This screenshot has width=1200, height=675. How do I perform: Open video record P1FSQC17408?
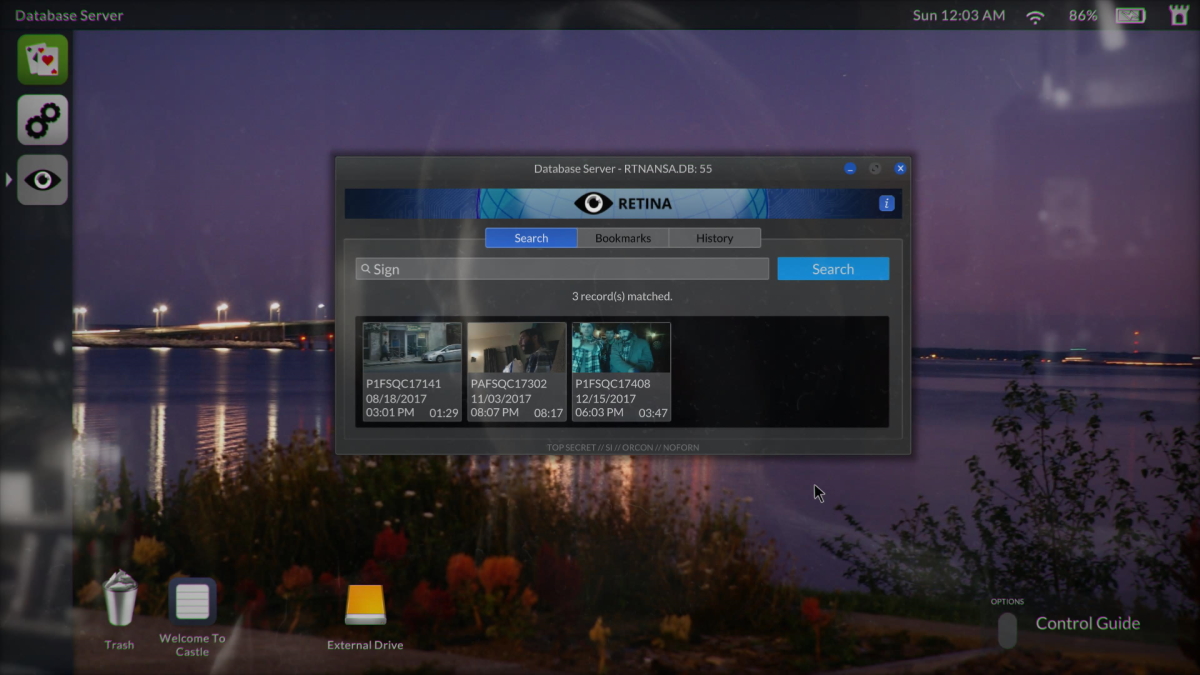pyautogui.click(x=621, y=371)
